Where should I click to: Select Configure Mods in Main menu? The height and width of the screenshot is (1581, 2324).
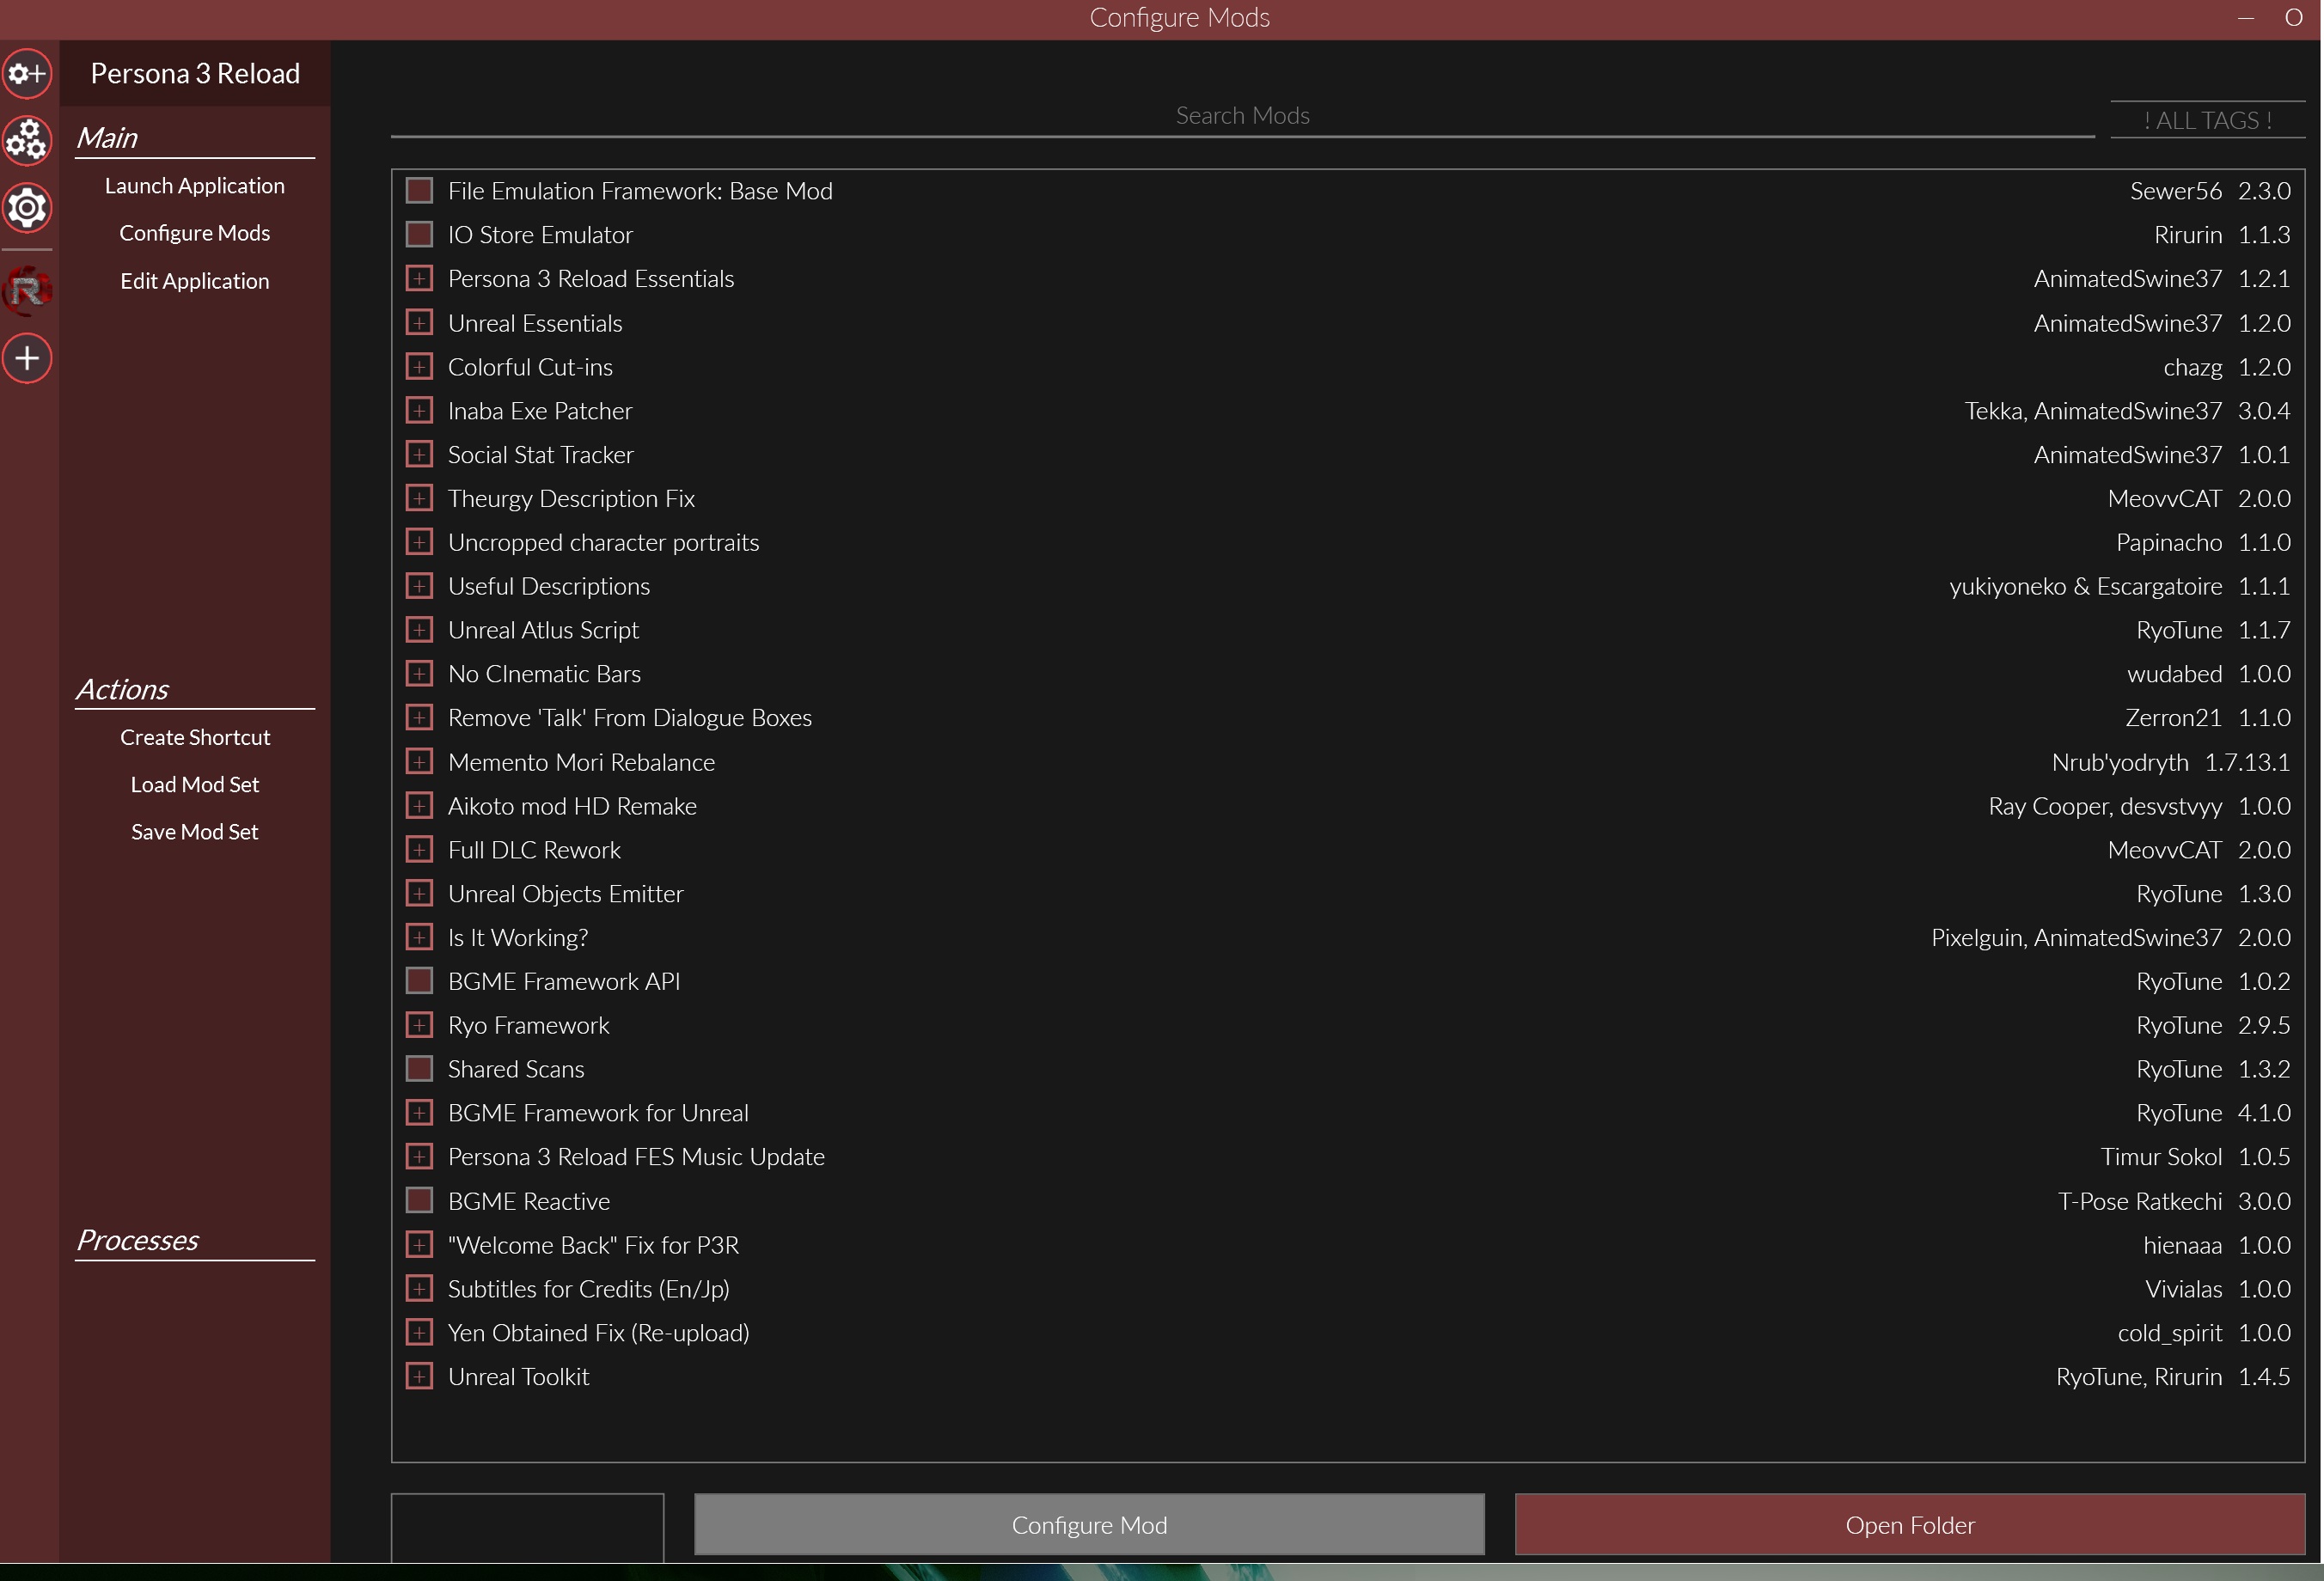195,233
